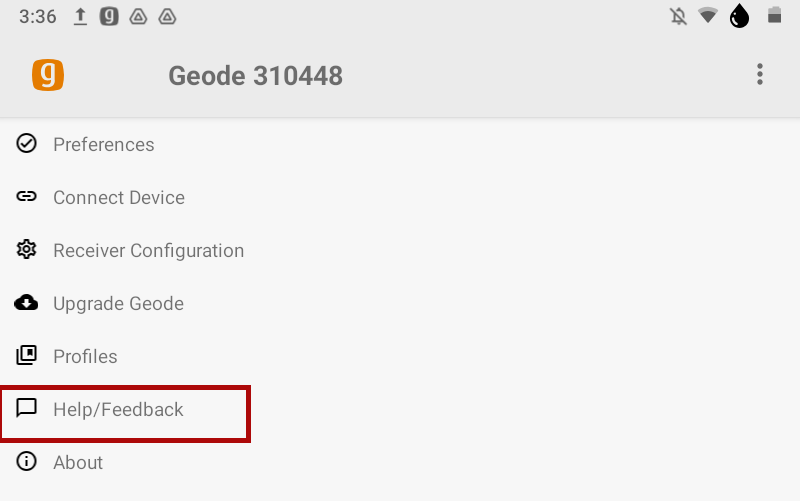Open the Preferences menu item
Image resolution: width=800 pixels, height=501 pixels.
click(x=104, y=145)
